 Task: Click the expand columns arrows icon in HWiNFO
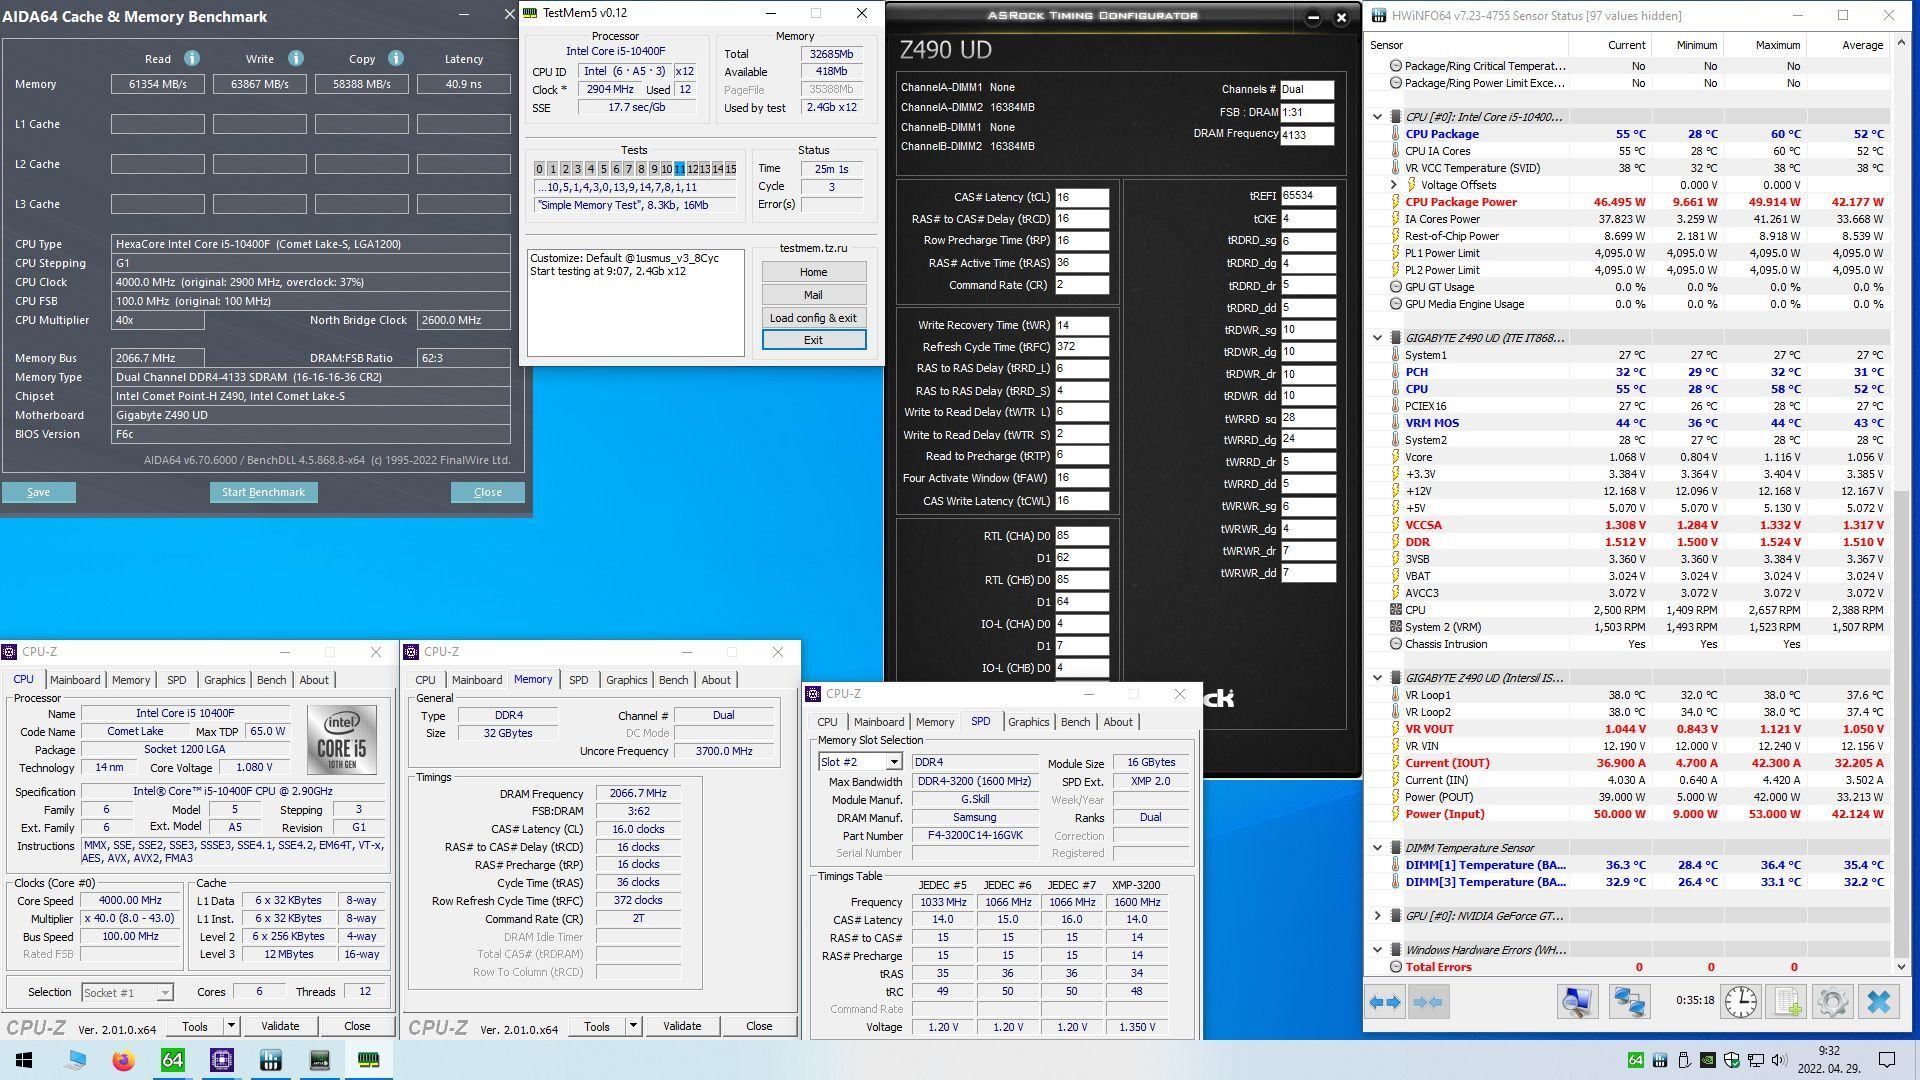pos(1385,1002)
